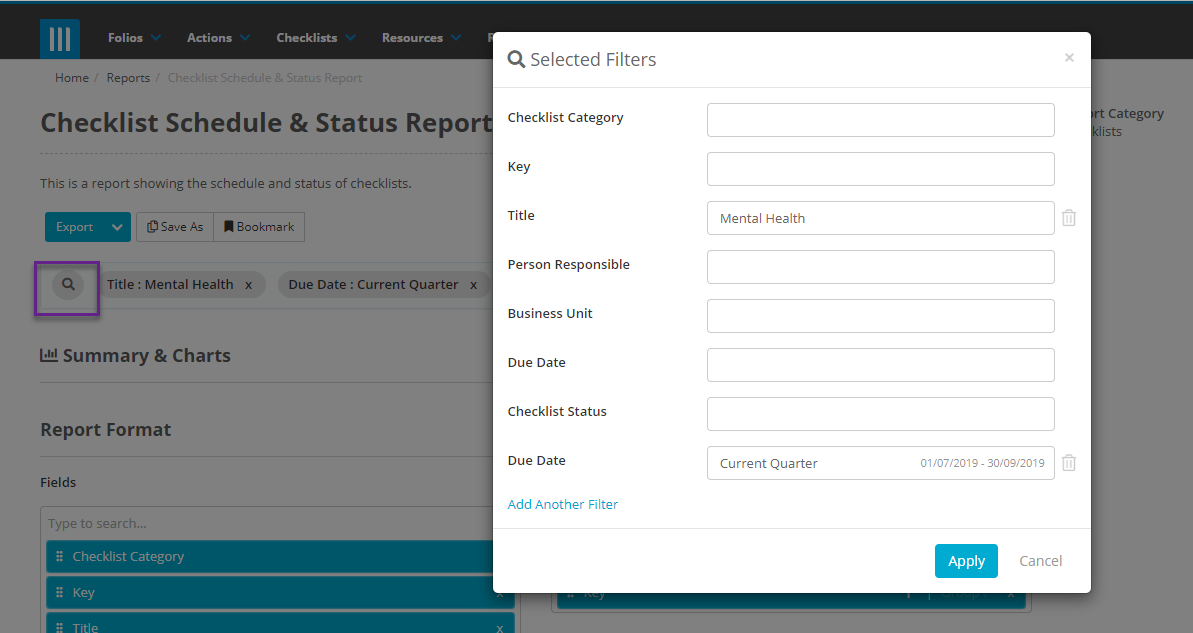Delete the Title filter using its trash icon
Image resolution: width=1193 pixels, height=633 pixels.
[x=1068, y=217]
